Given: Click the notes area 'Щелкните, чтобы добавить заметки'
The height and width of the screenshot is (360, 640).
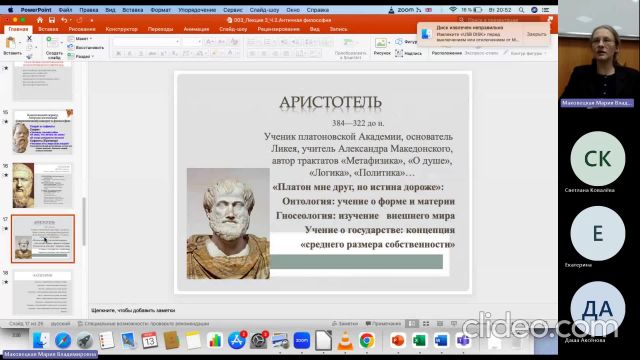Looking at the screenshot, I should pos(133,310).
